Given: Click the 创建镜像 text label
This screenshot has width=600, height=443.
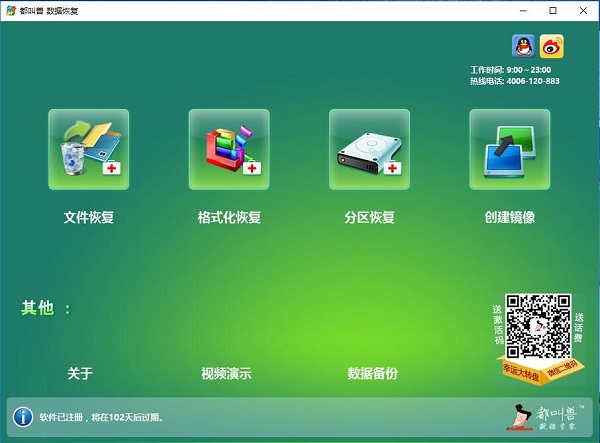Looking at the screenshot, I should [x=509, y=217].
